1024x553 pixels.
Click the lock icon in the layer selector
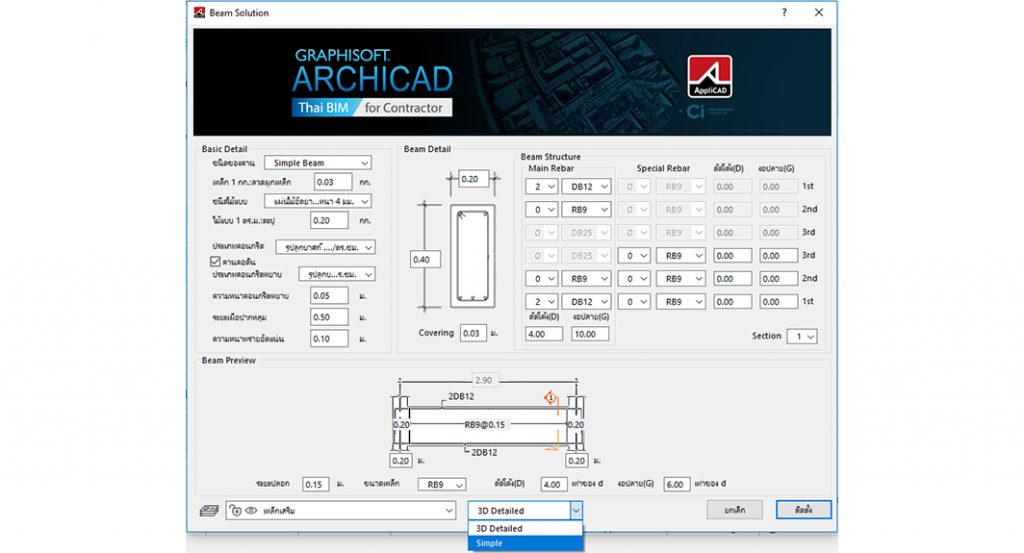(236, 511)
